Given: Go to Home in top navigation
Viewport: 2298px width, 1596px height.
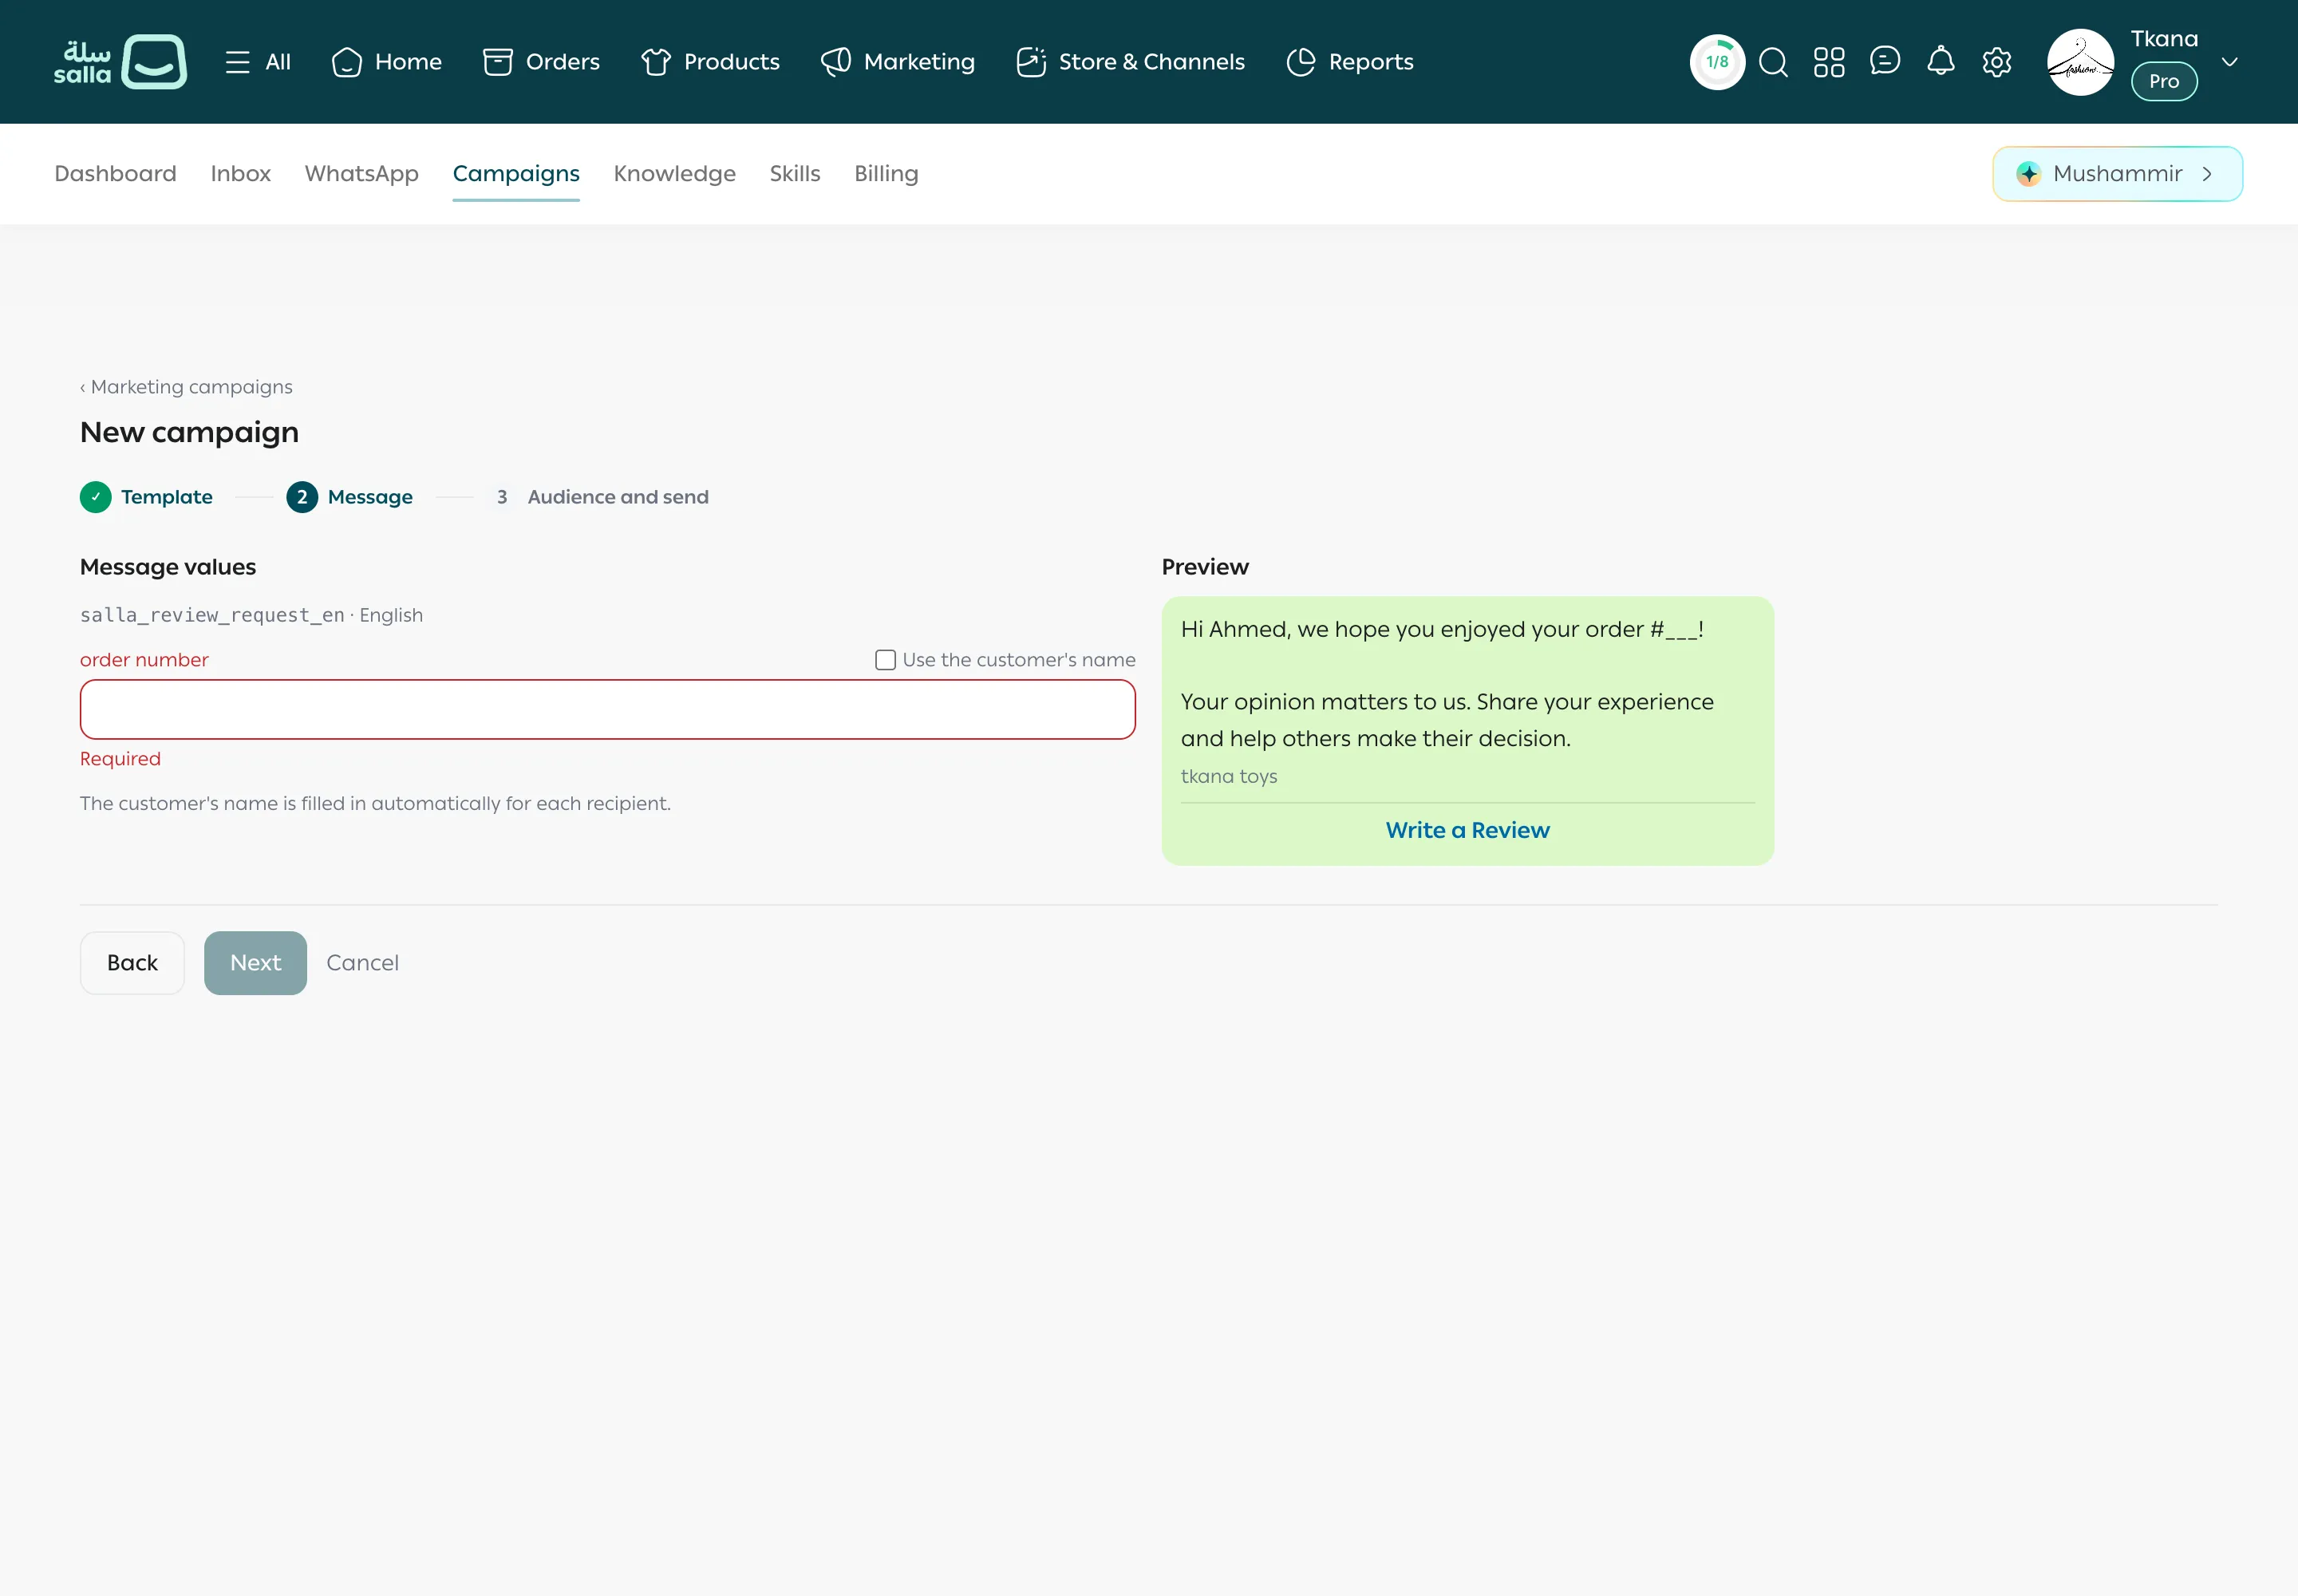Looking at the screenshot, I should (x=387, y=62).
